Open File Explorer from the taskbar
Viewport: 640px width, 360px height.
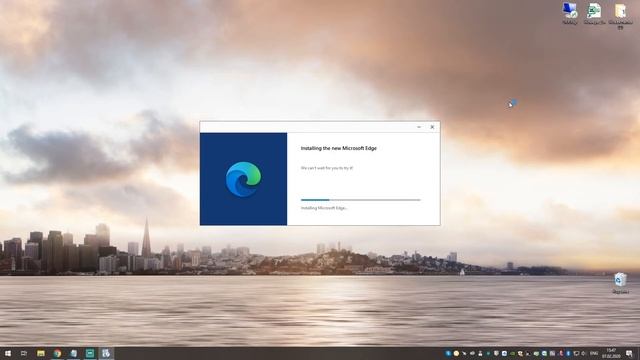pos(41,353)
